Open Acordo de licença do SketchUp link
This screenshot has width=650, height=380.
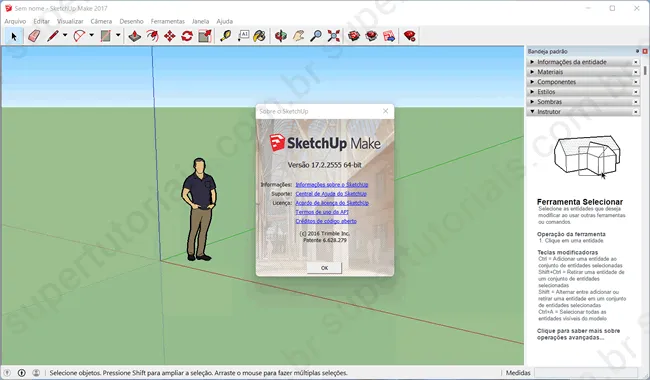(332, 203)
